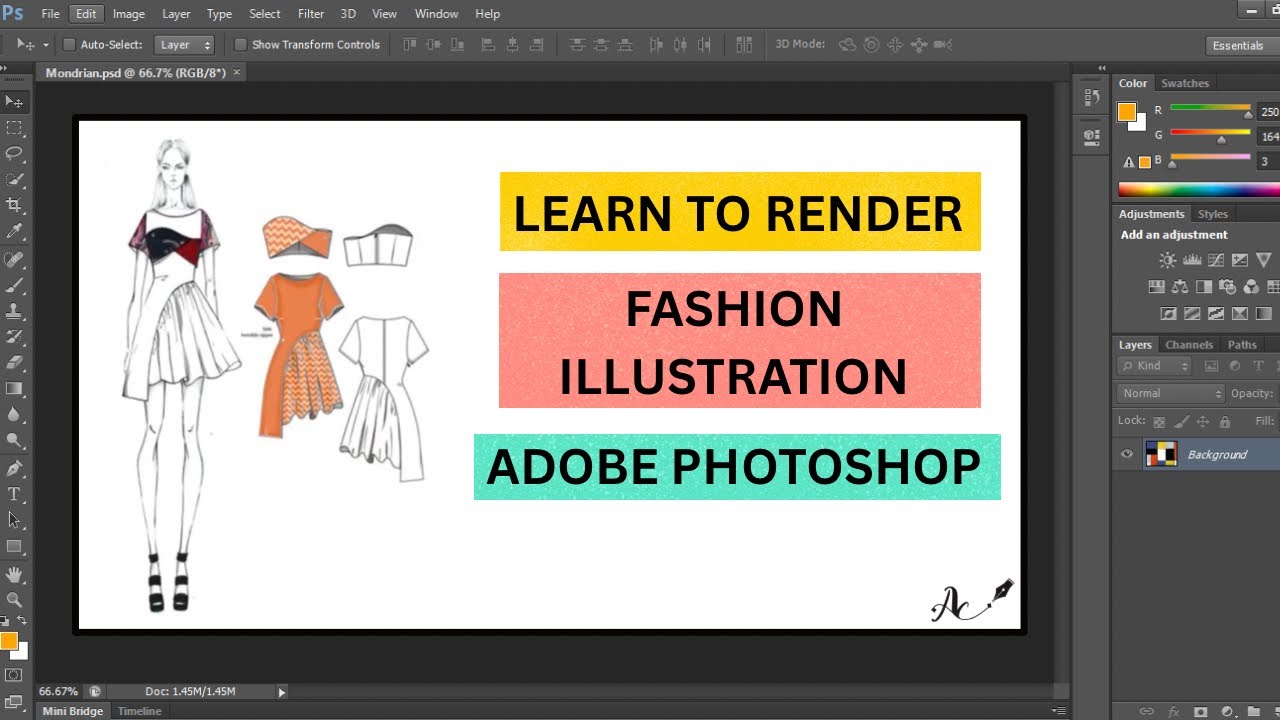
Task: Hide the Background layer eye icon
Action: [x=1127, y=454]
